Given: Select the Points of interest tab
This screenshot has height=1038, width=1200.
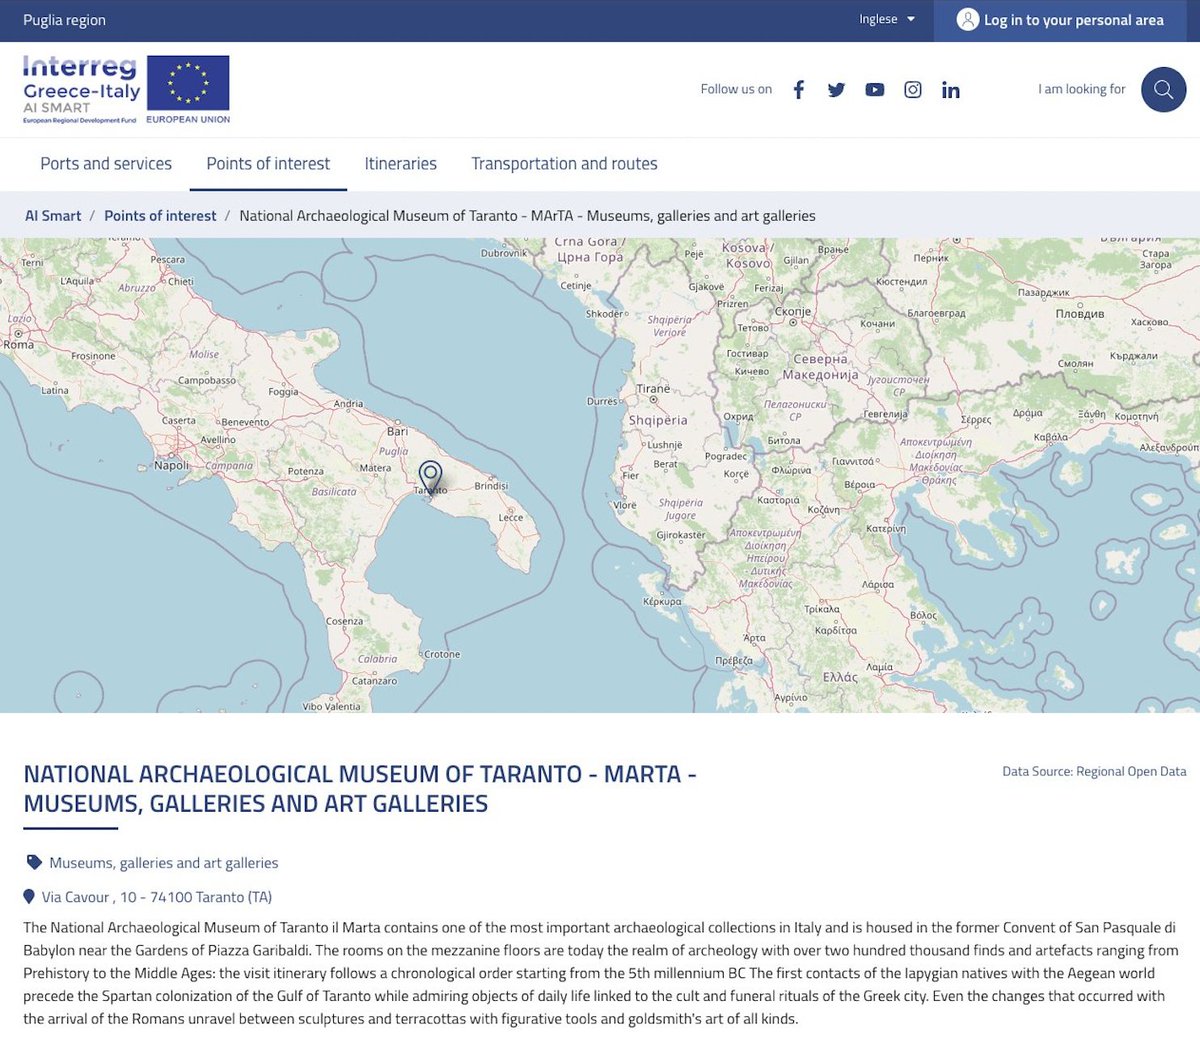Looking at the screenshot, I should tap(268, 164).
